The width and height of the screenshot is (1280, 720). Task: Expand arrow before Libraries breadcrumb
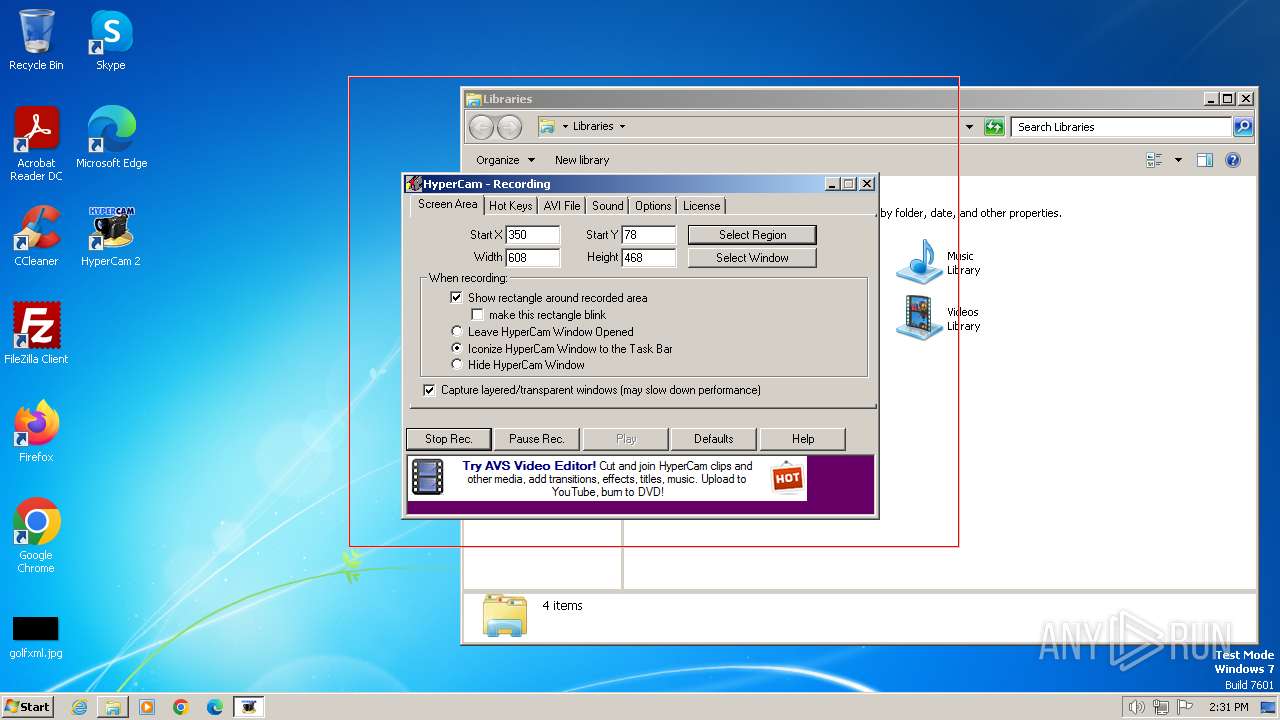(565, 127)
